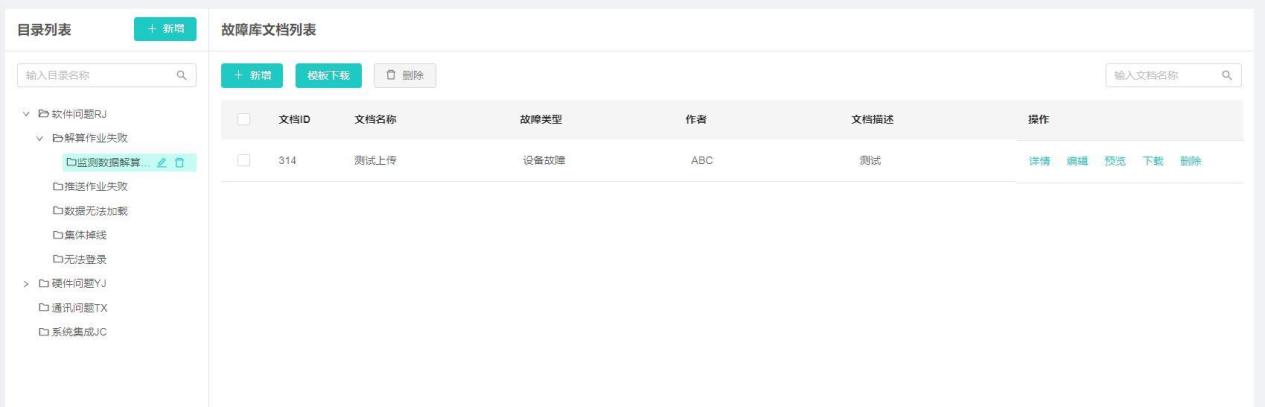
Task: Open 详情 link for document 314
Action: pos(1039,161)
